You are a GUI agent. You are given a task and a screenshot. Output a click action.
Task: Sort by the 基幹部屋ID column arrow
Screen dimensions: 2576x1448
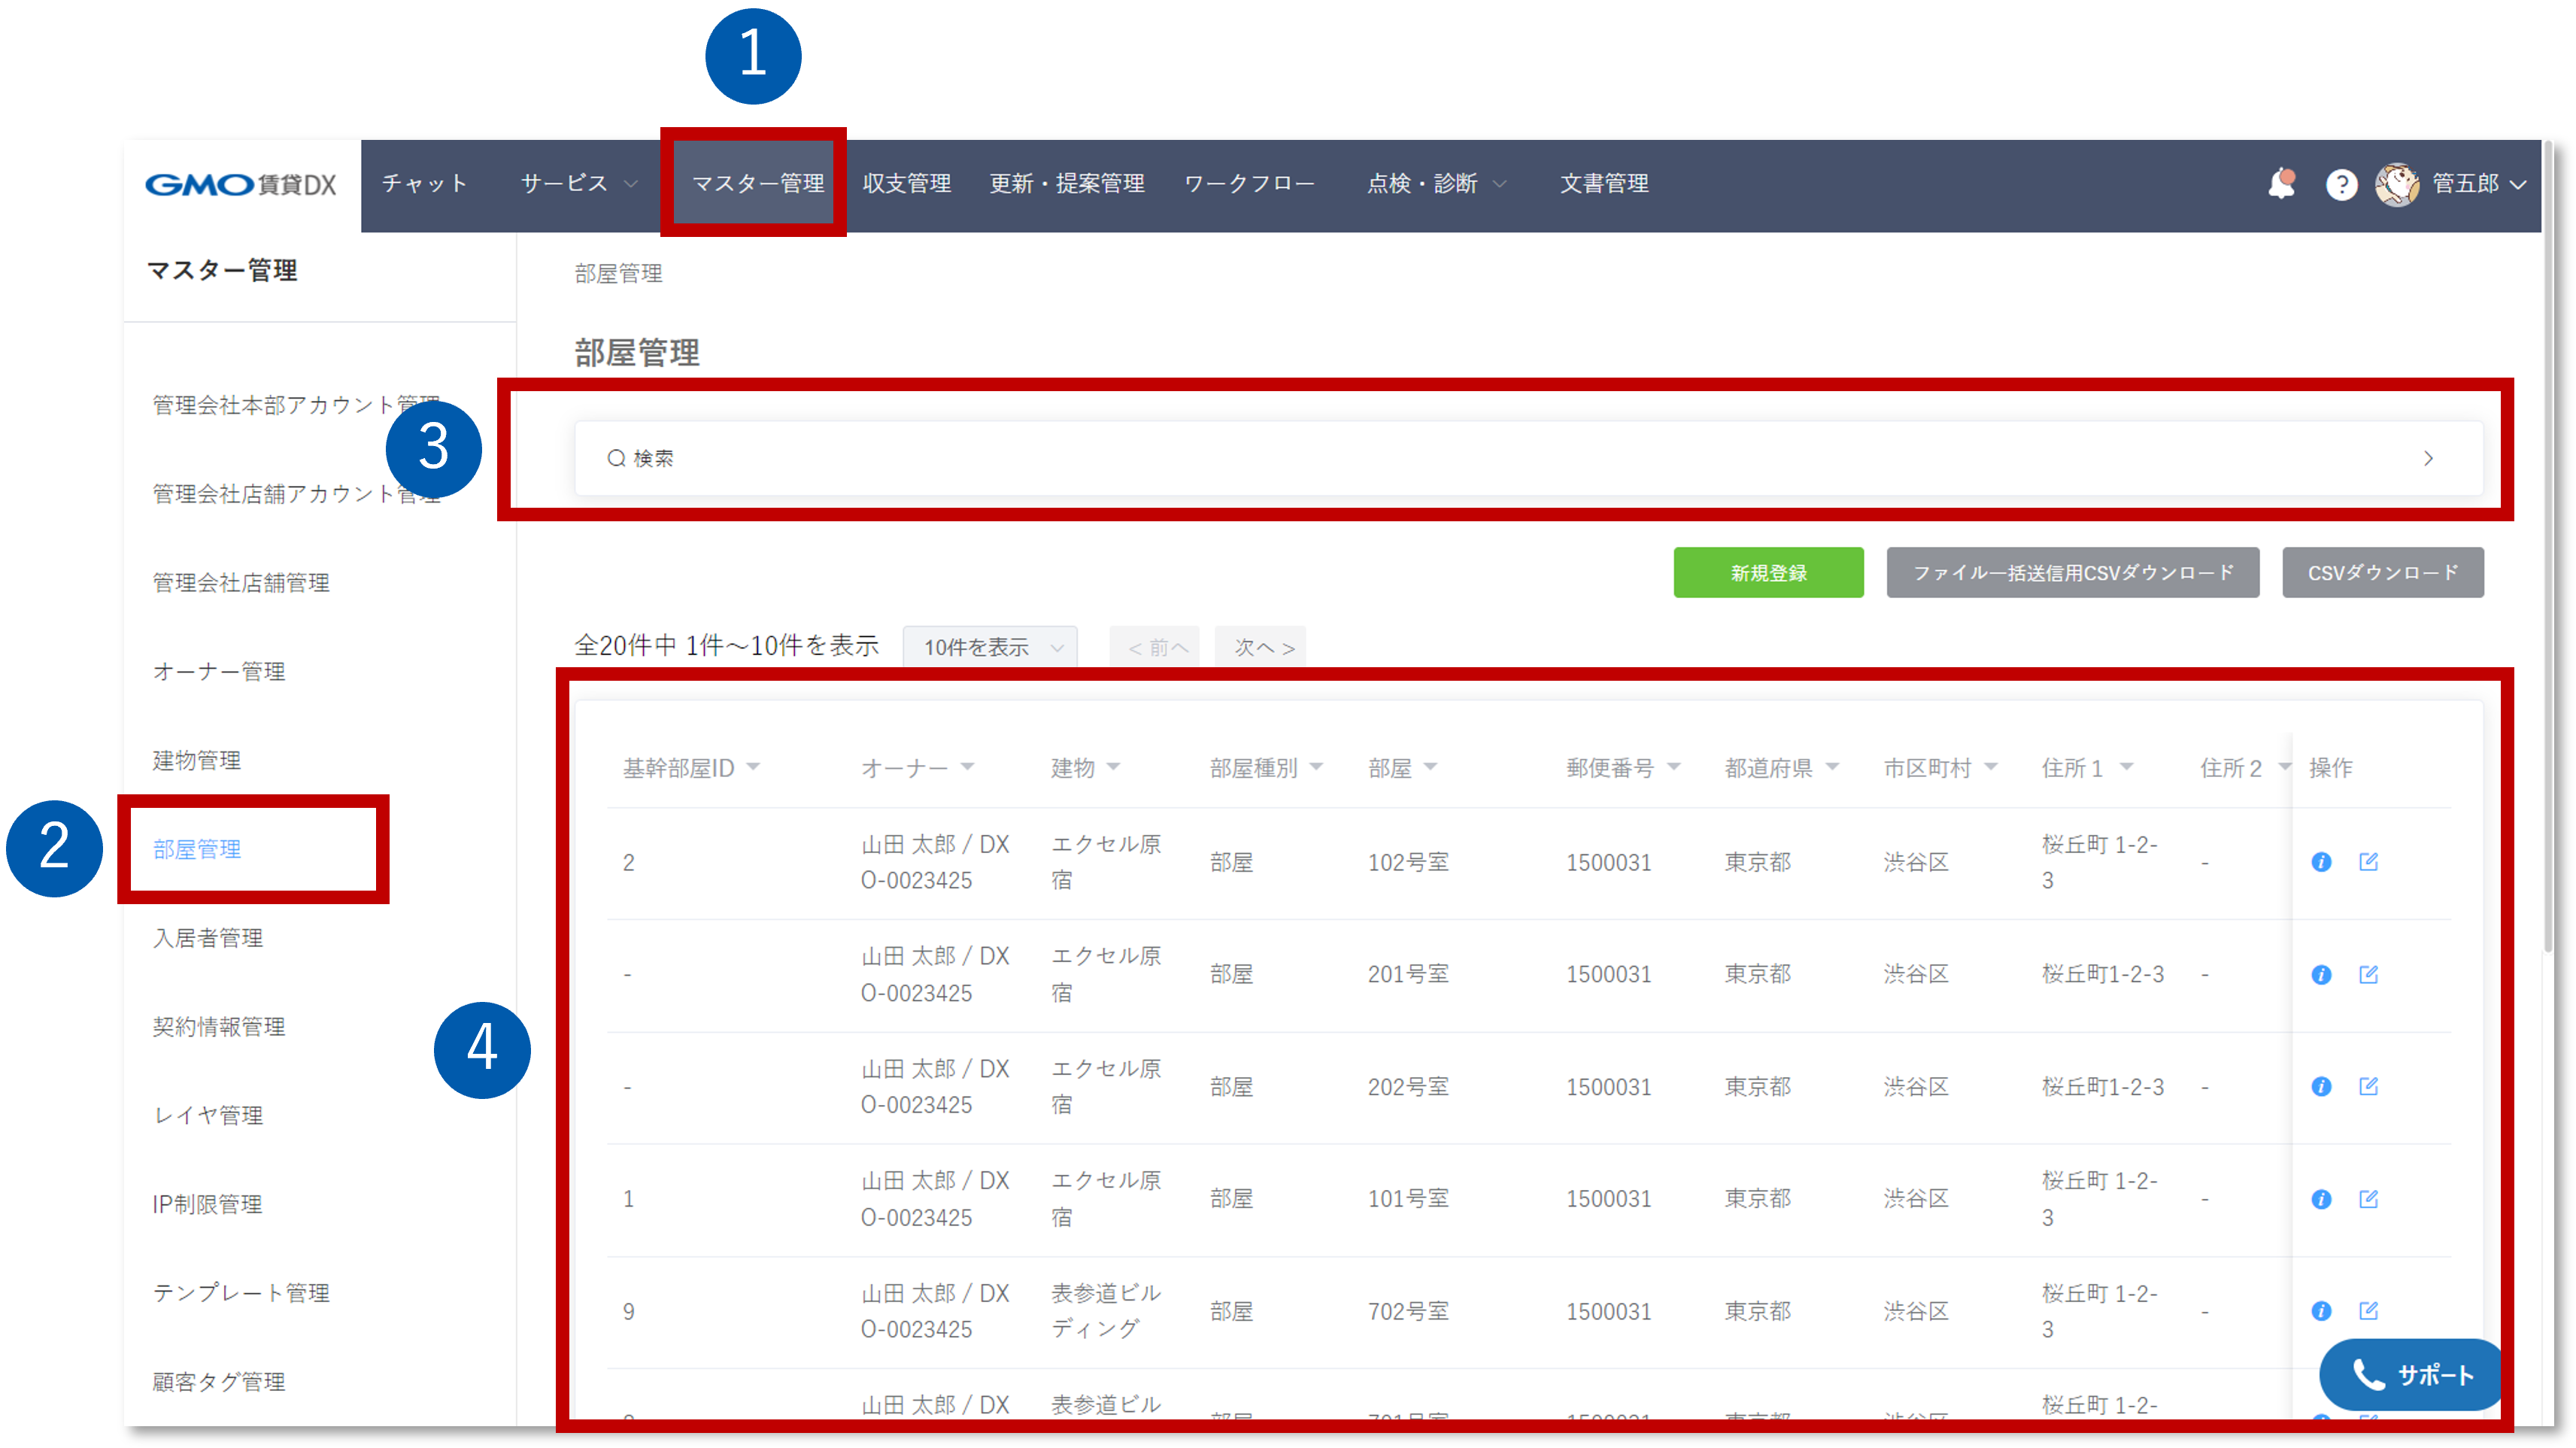(754, 767)
